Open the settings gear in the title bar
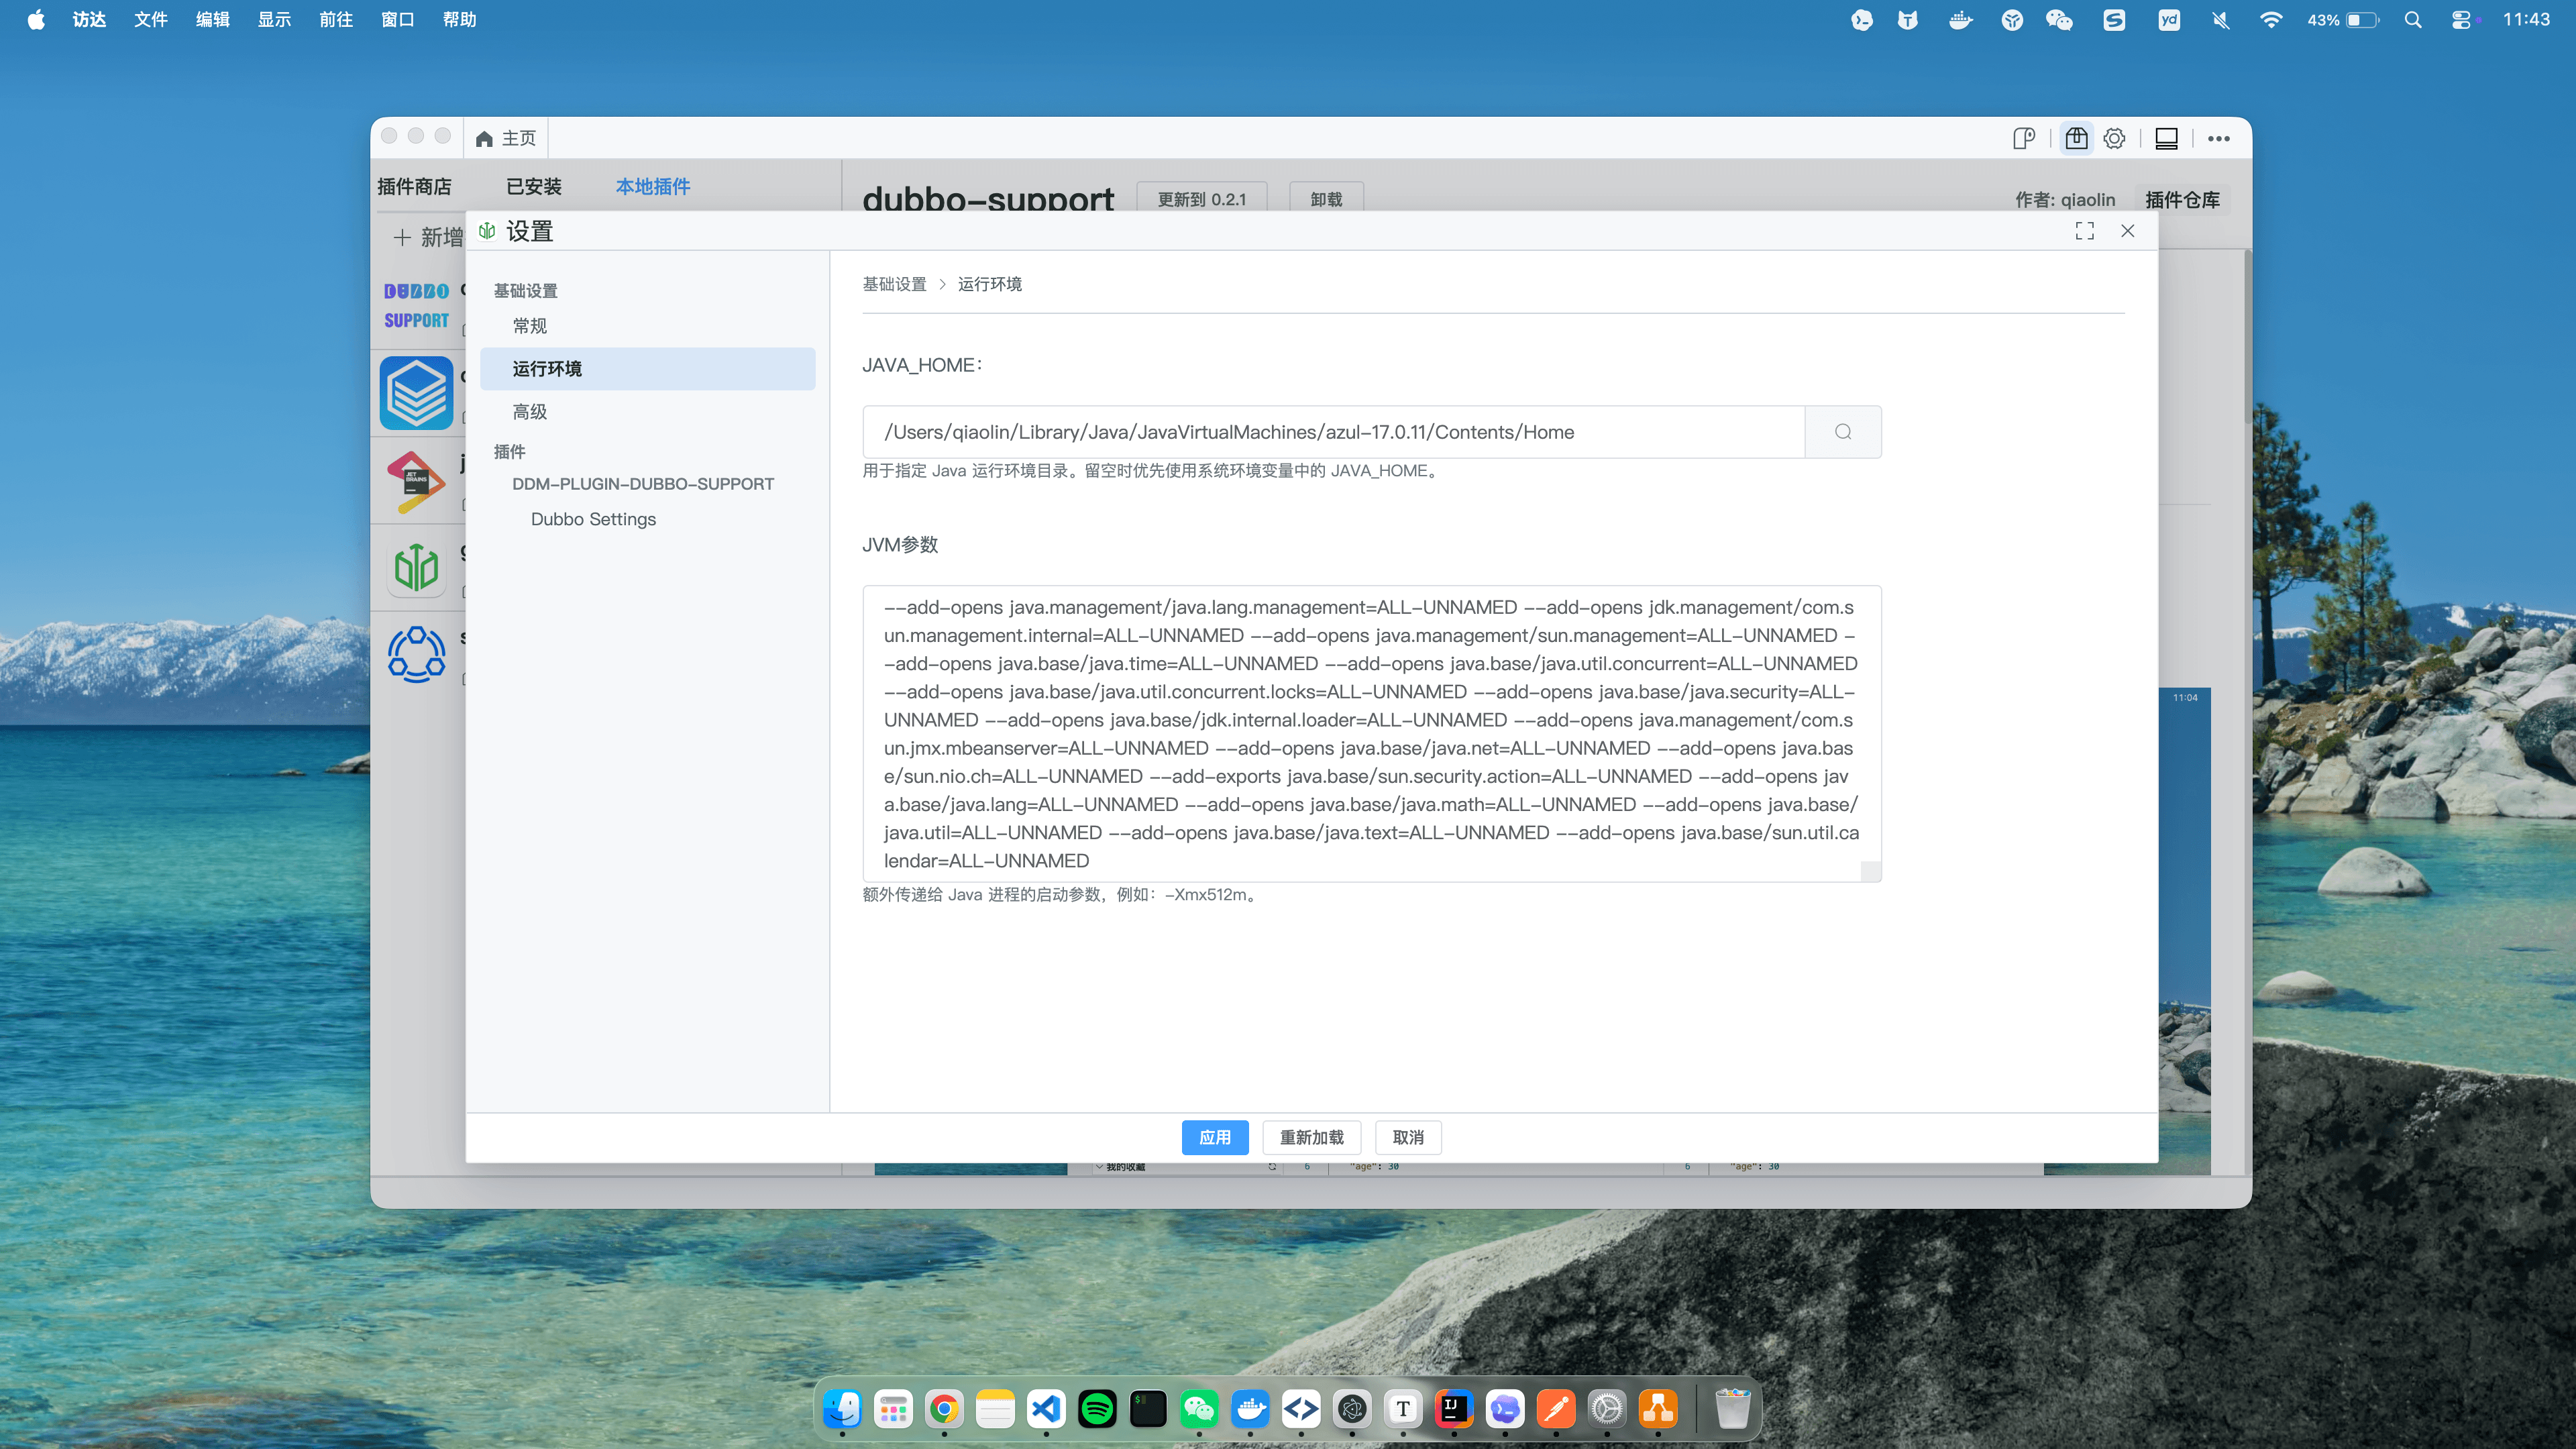 click(2114, 138)
